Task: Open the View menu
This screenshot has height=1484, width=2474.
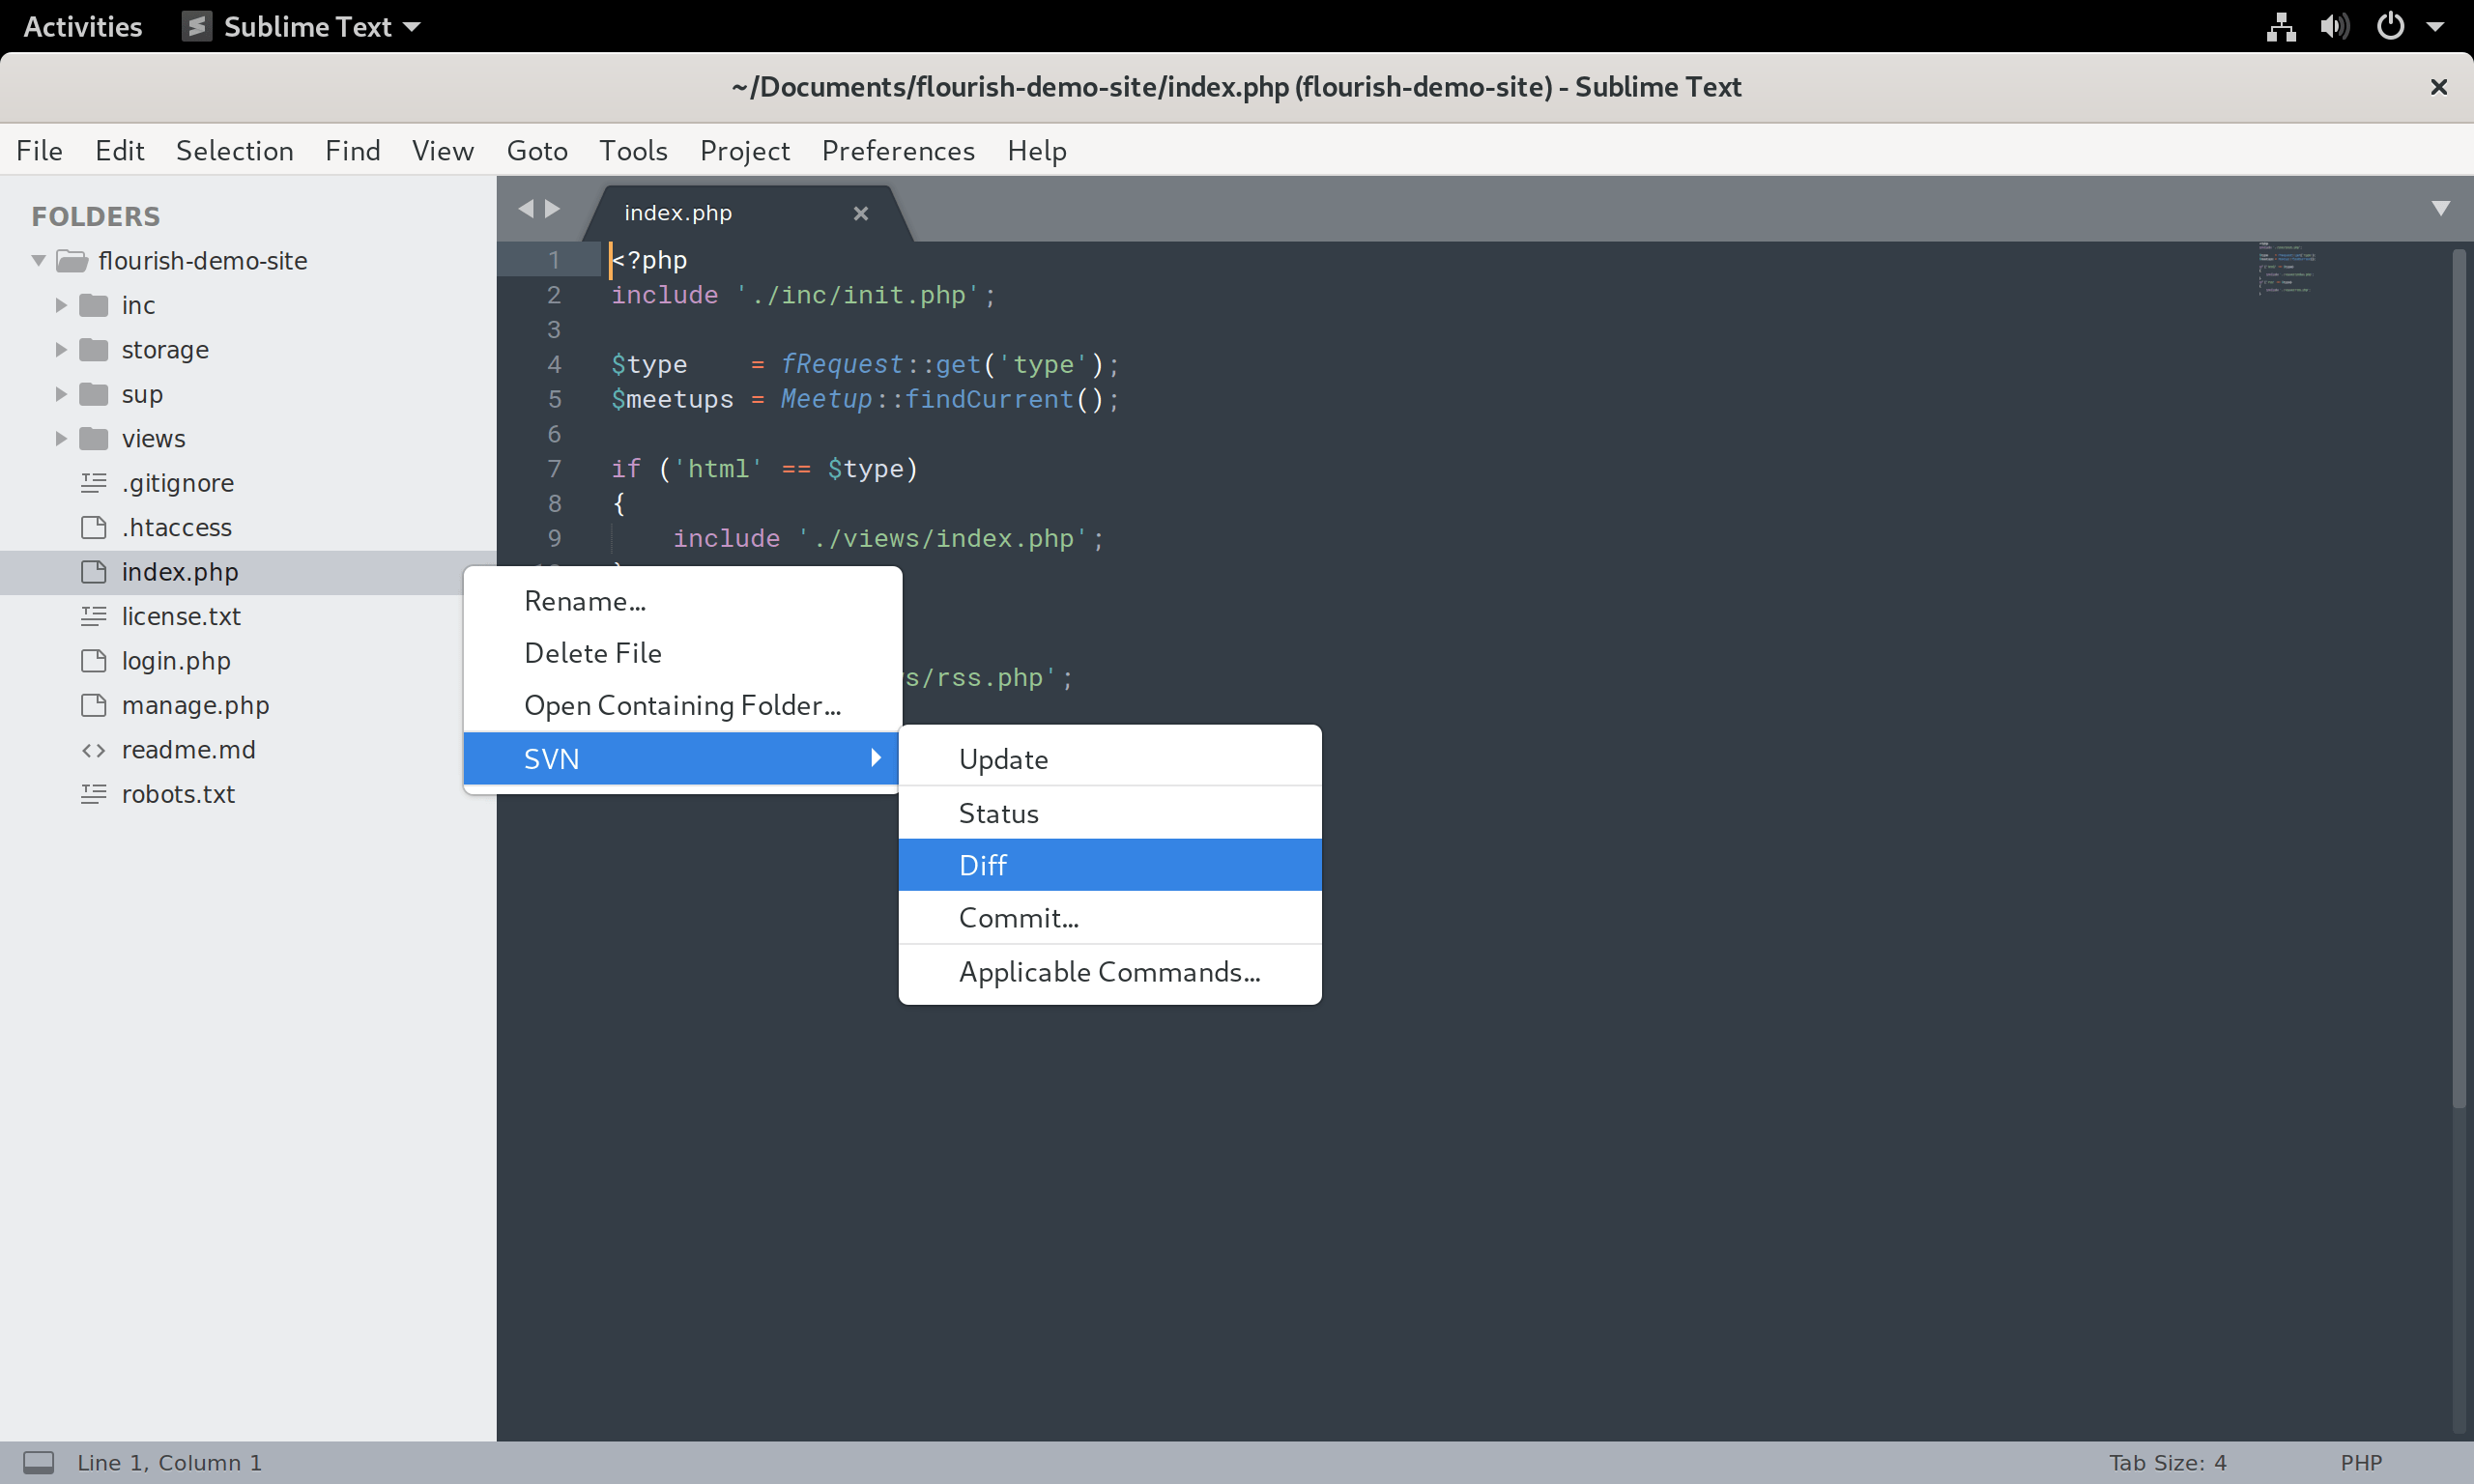Action: click(442, 150)
